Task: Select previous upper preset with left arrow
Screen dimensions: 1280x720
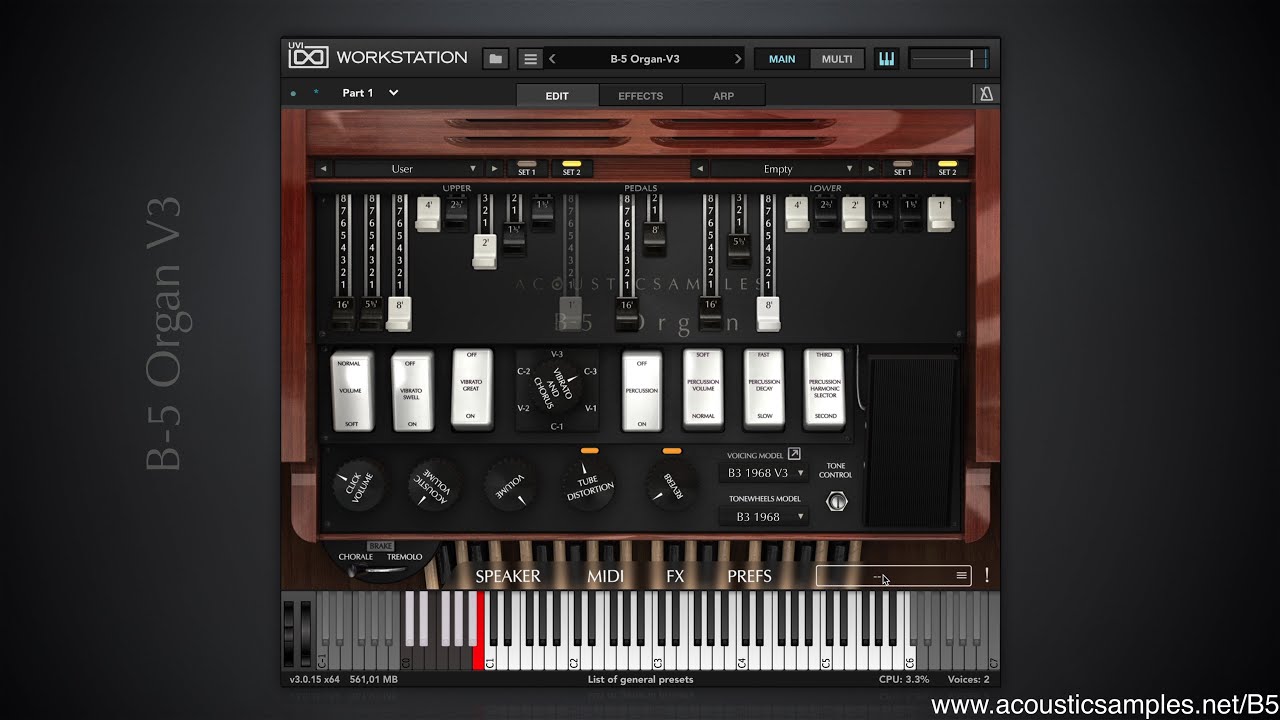Action: [x=324, y=169]
